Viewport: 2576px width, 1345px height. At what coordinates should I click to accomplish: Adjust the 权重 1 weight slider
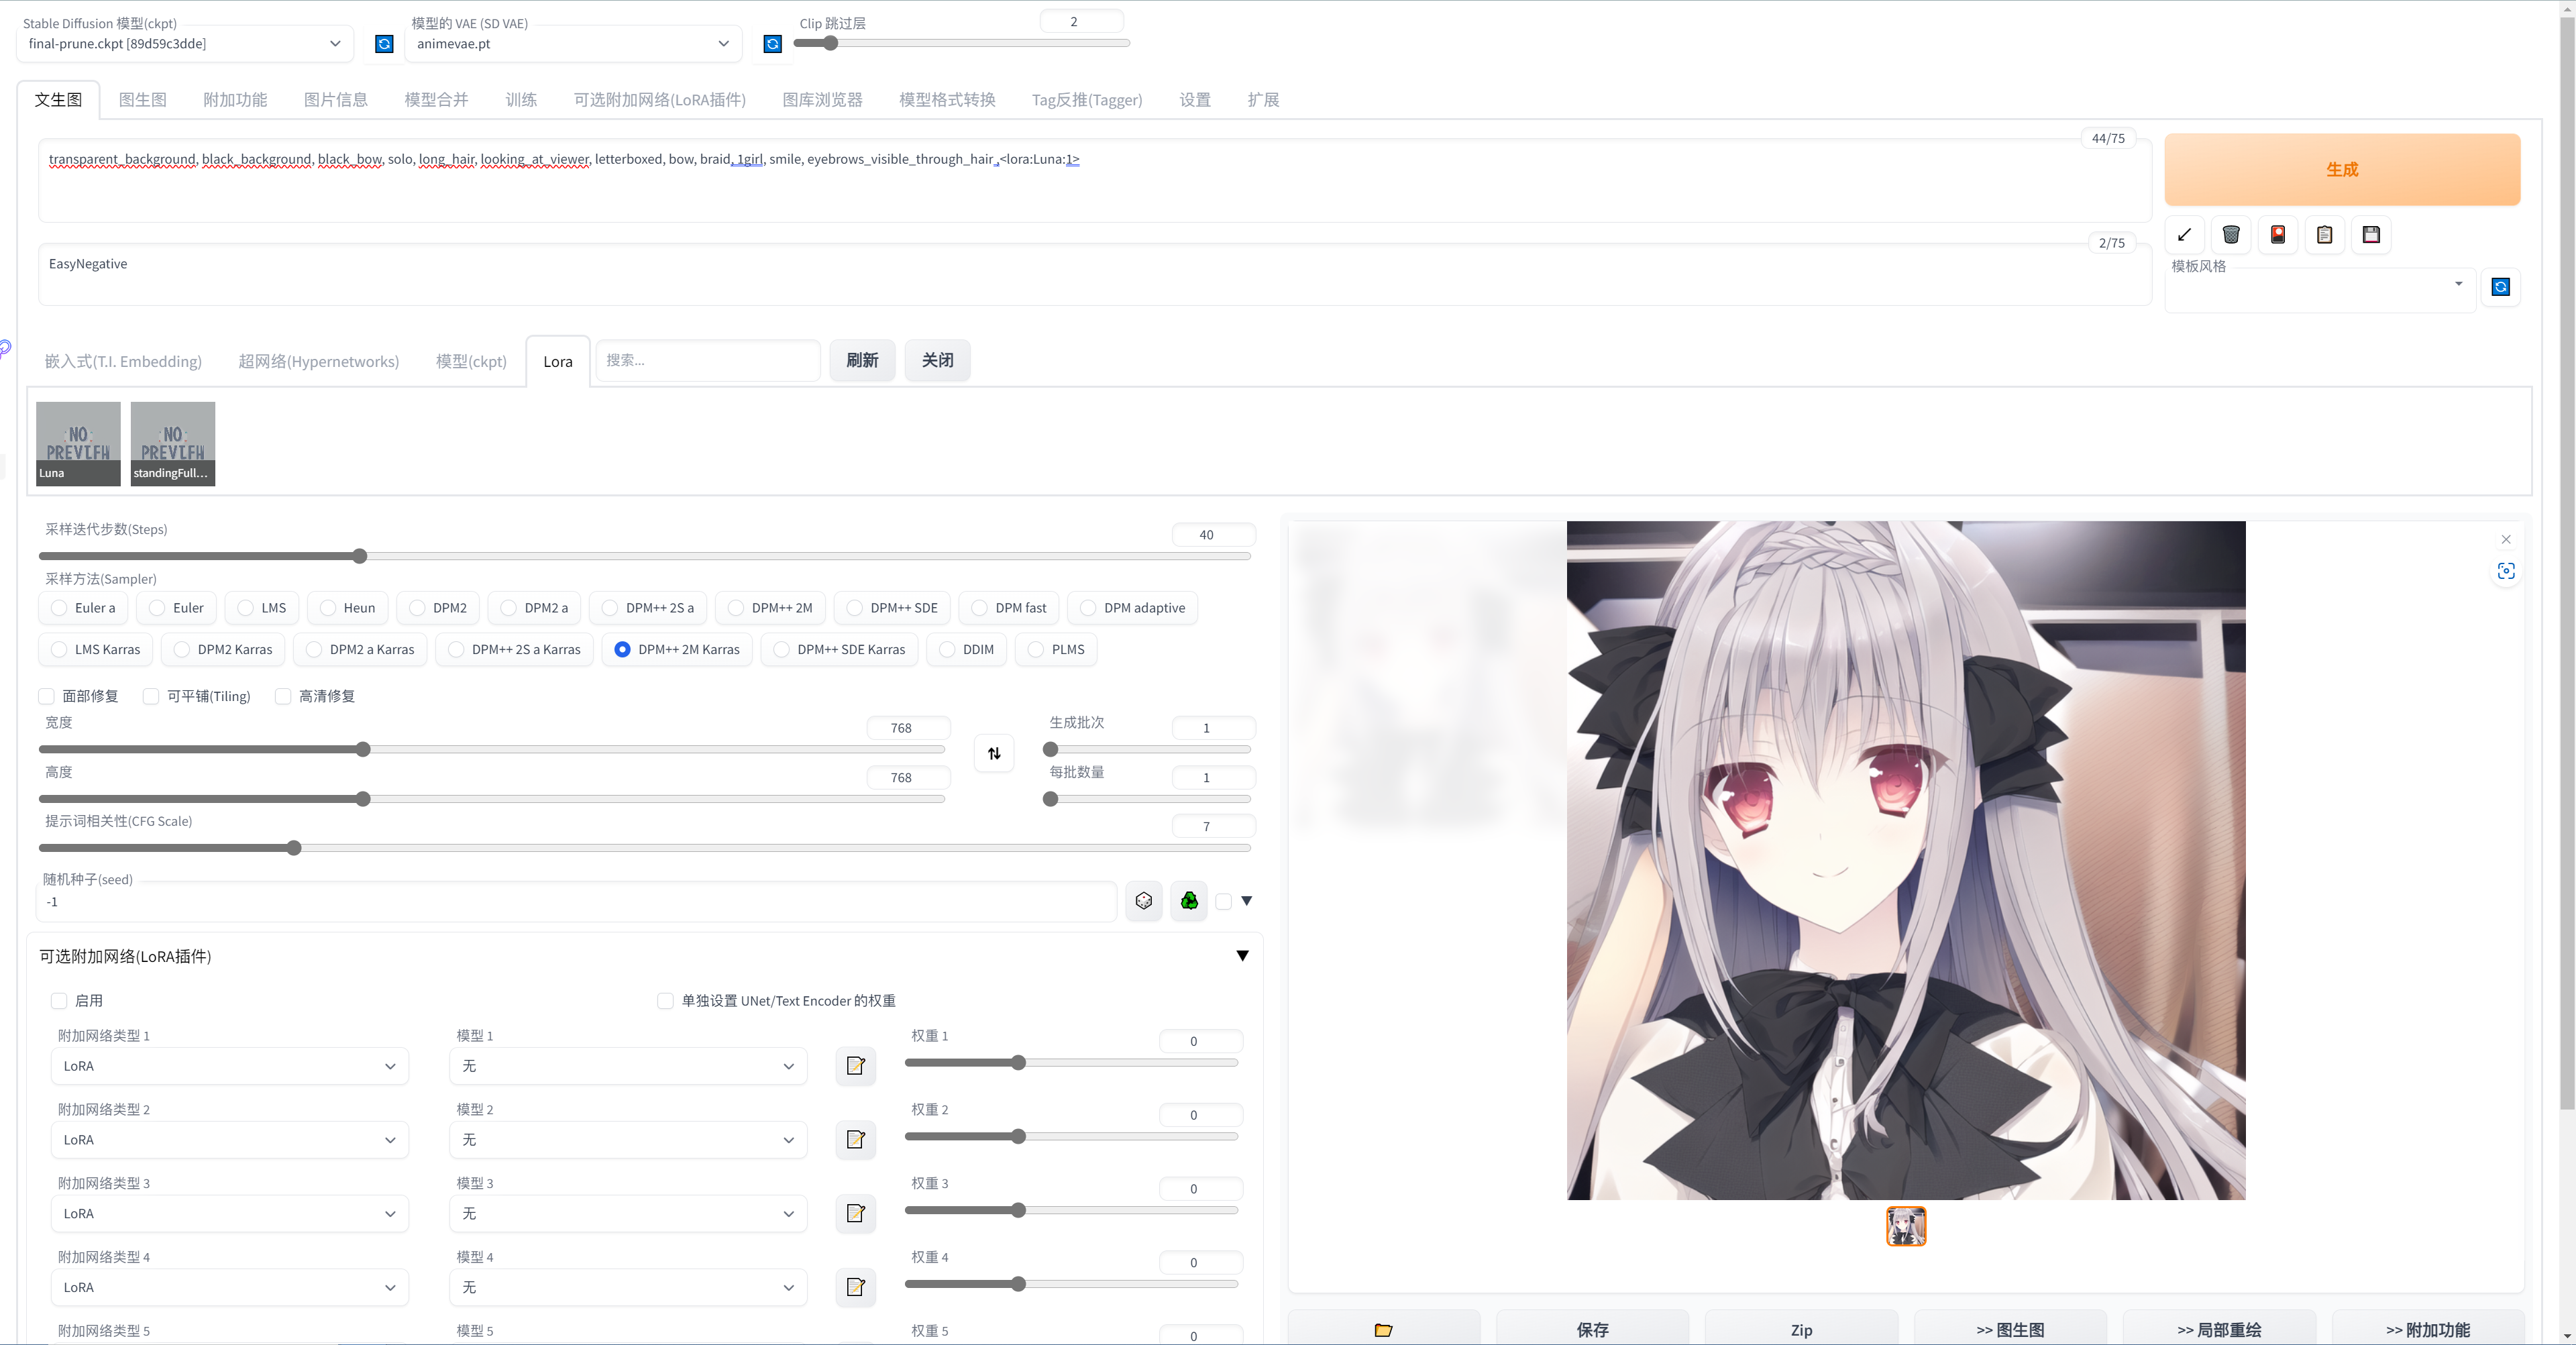click(1072, 1063)
